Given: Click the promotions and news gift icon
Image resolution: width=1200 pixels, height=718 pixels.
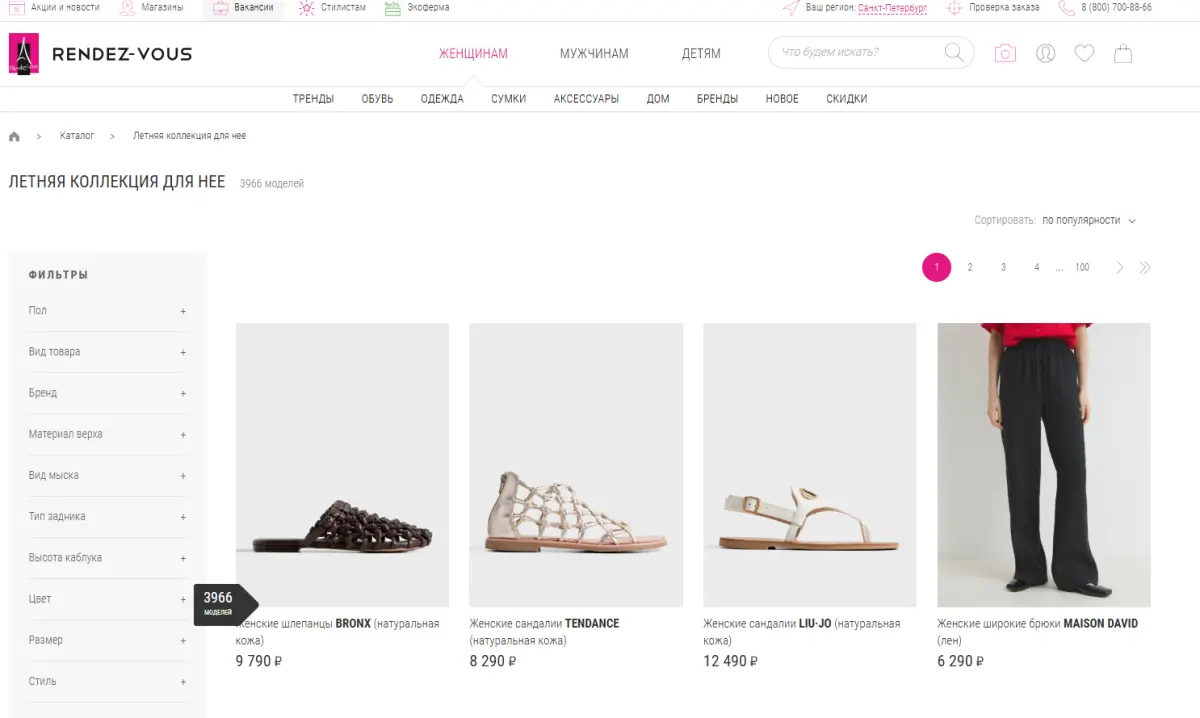Looking at the screenshot, I should tap(17, 8).
